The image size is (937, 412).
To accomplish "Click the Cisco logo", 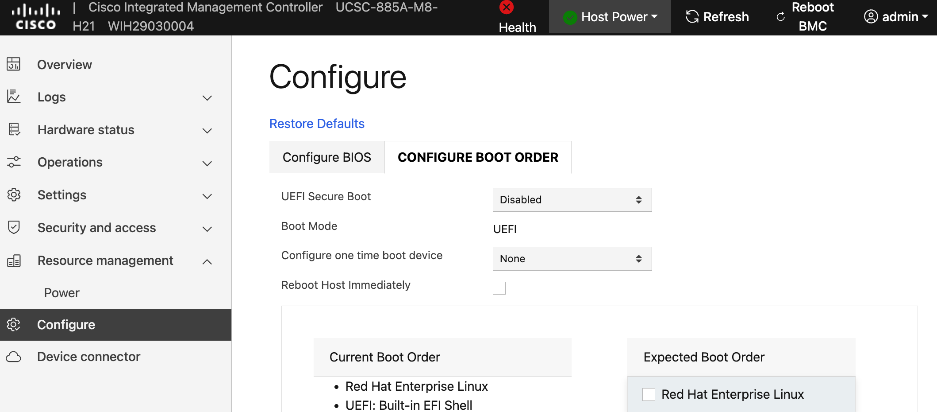I will 36,17.
